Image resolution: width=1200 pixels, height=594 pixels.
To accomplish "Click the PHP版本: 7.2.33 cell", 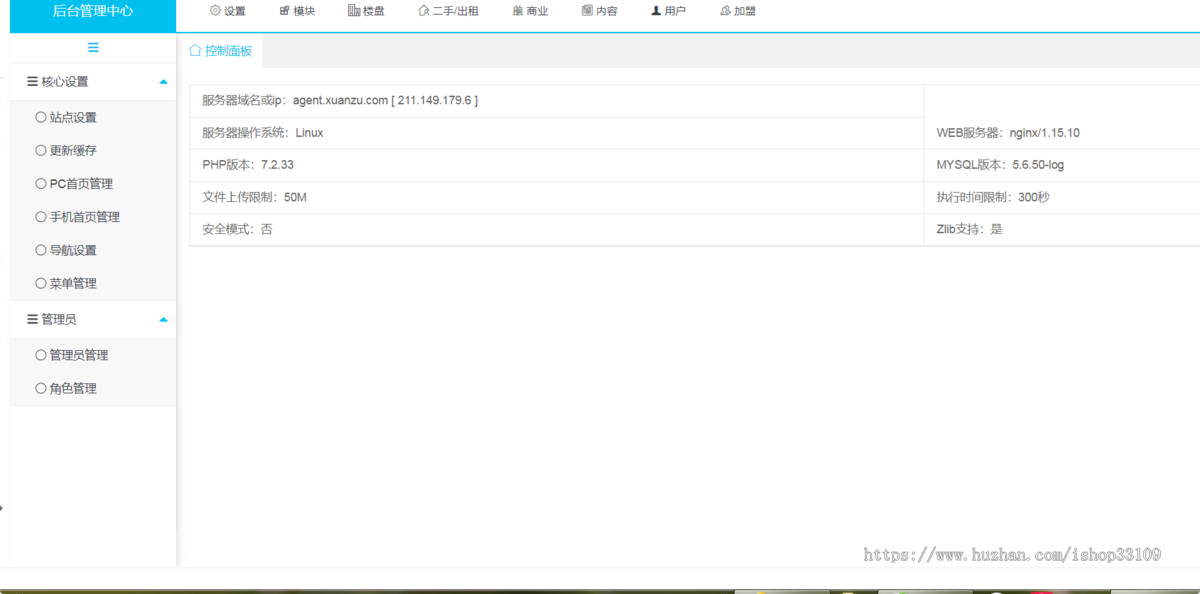I will click(x=557, y=165).
